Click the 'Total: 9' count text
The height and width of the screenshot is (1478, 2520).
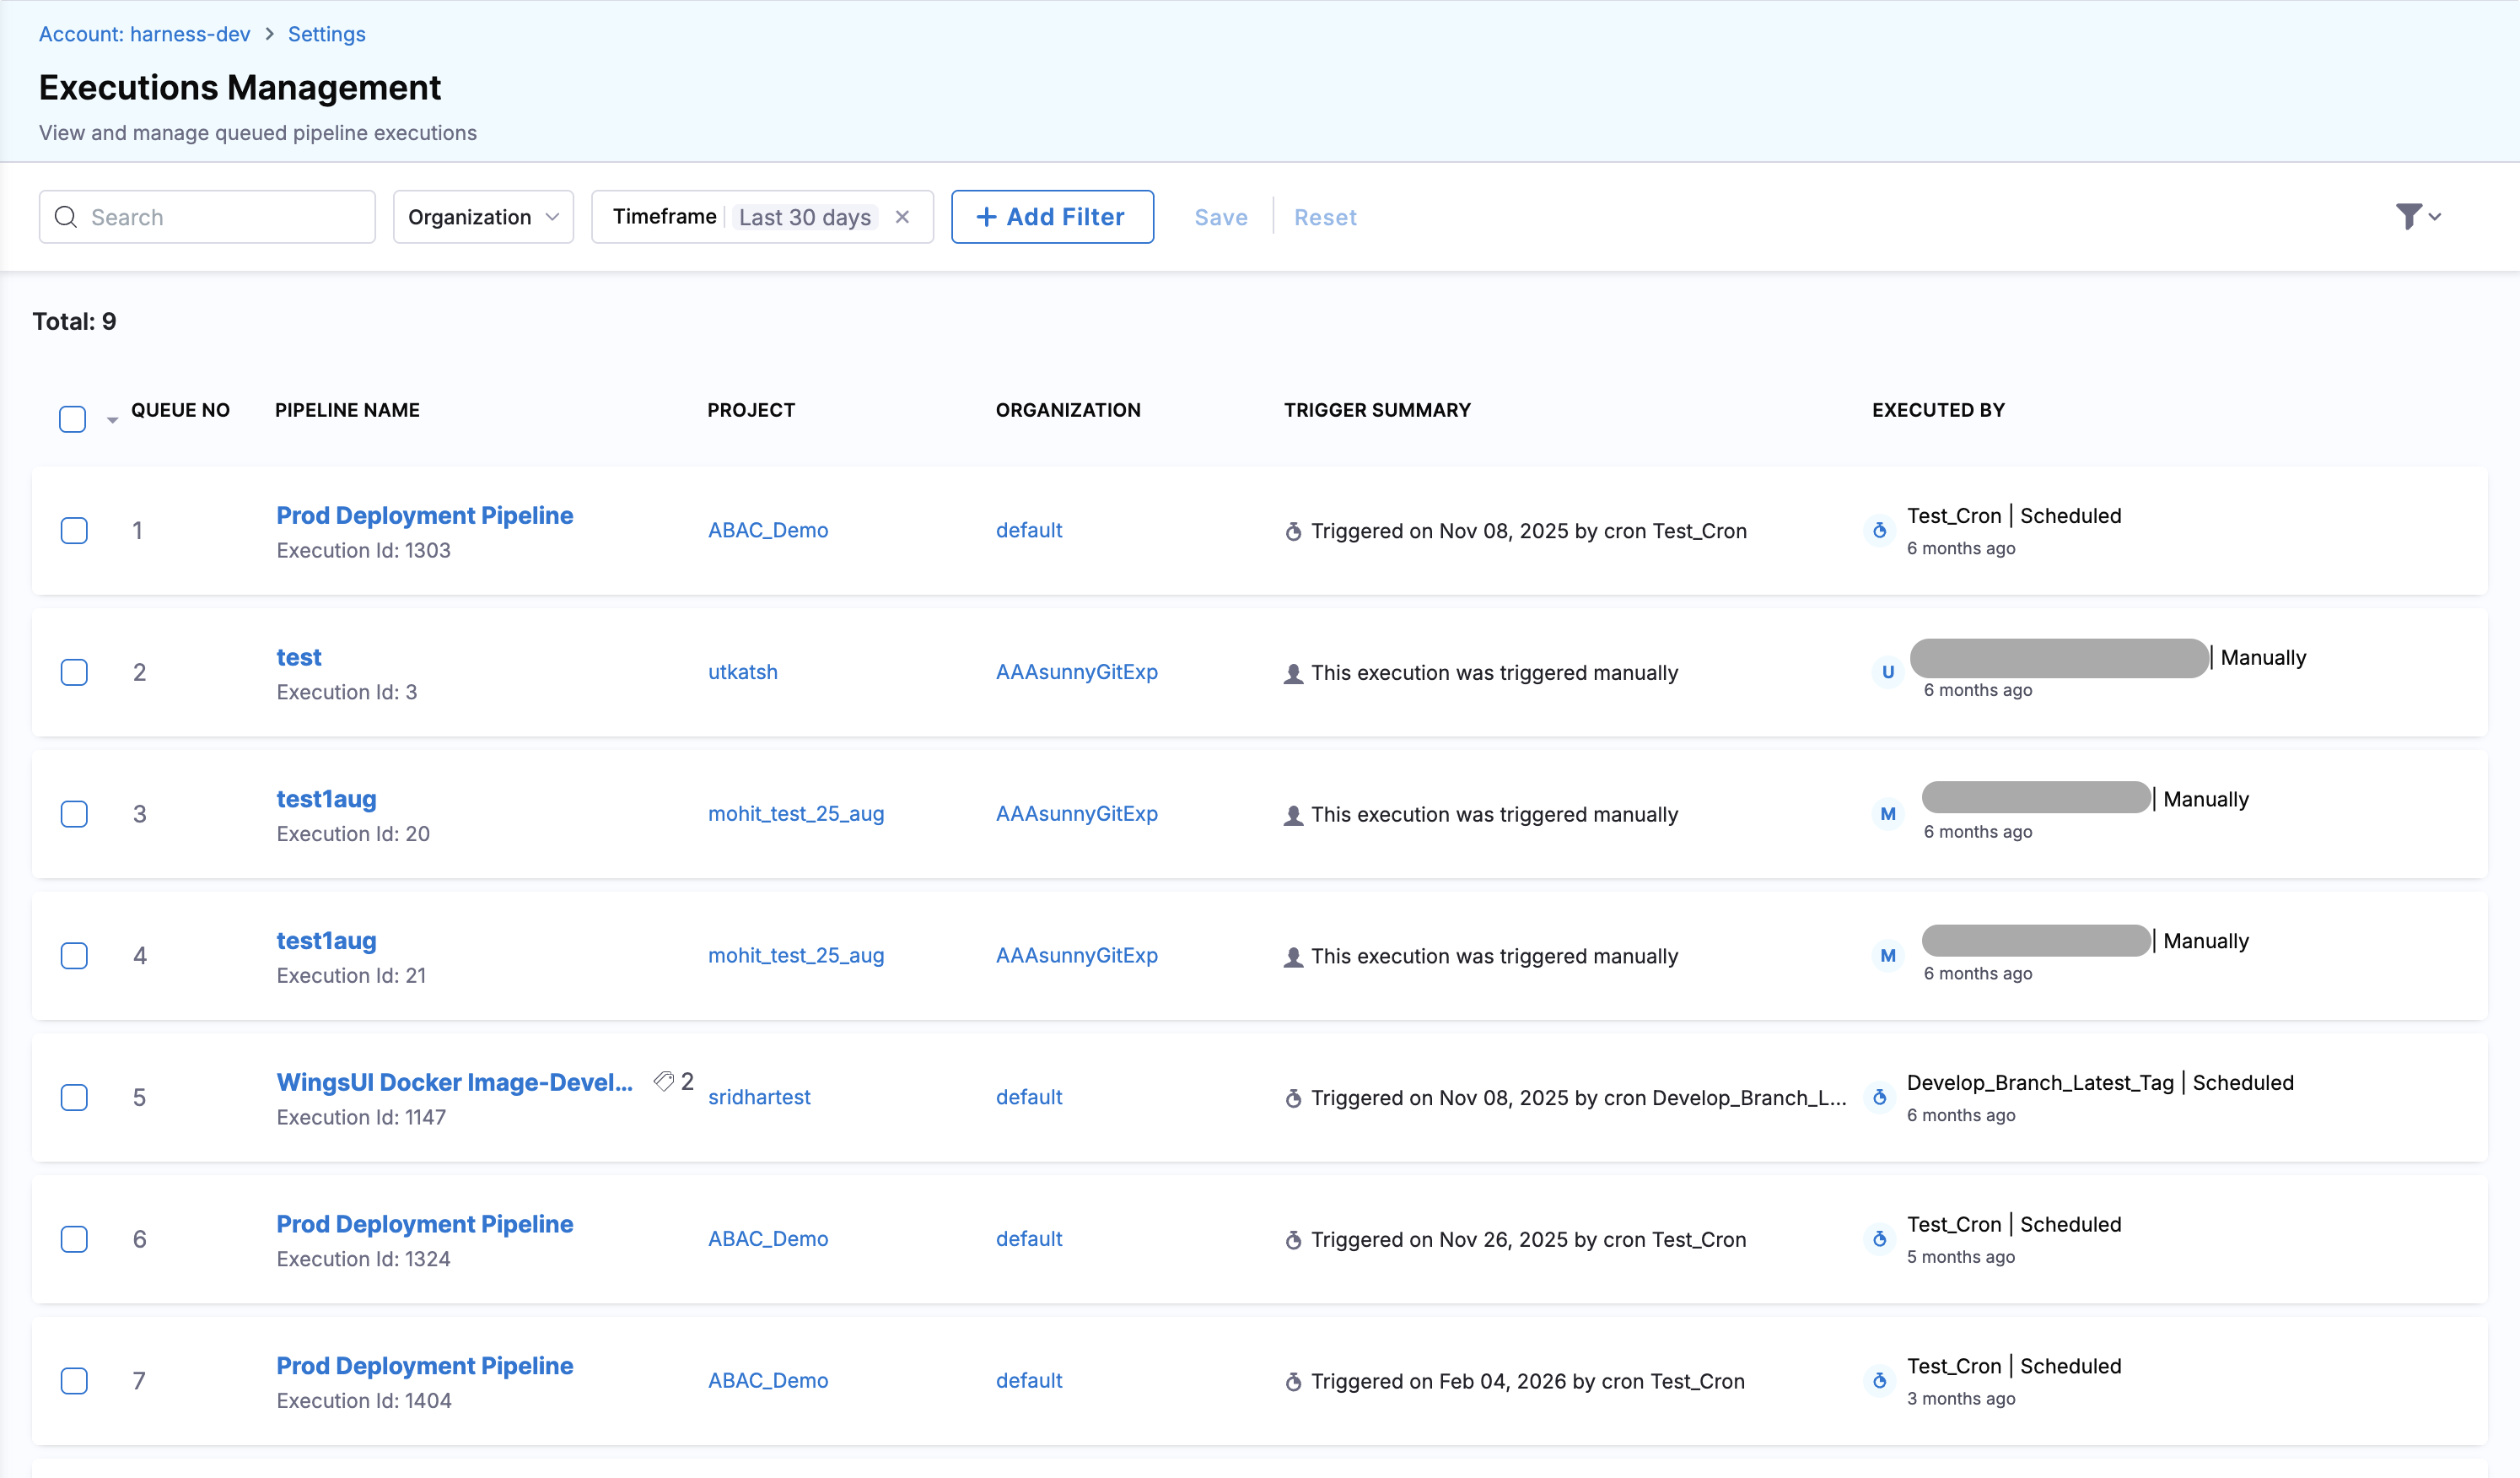74,321
